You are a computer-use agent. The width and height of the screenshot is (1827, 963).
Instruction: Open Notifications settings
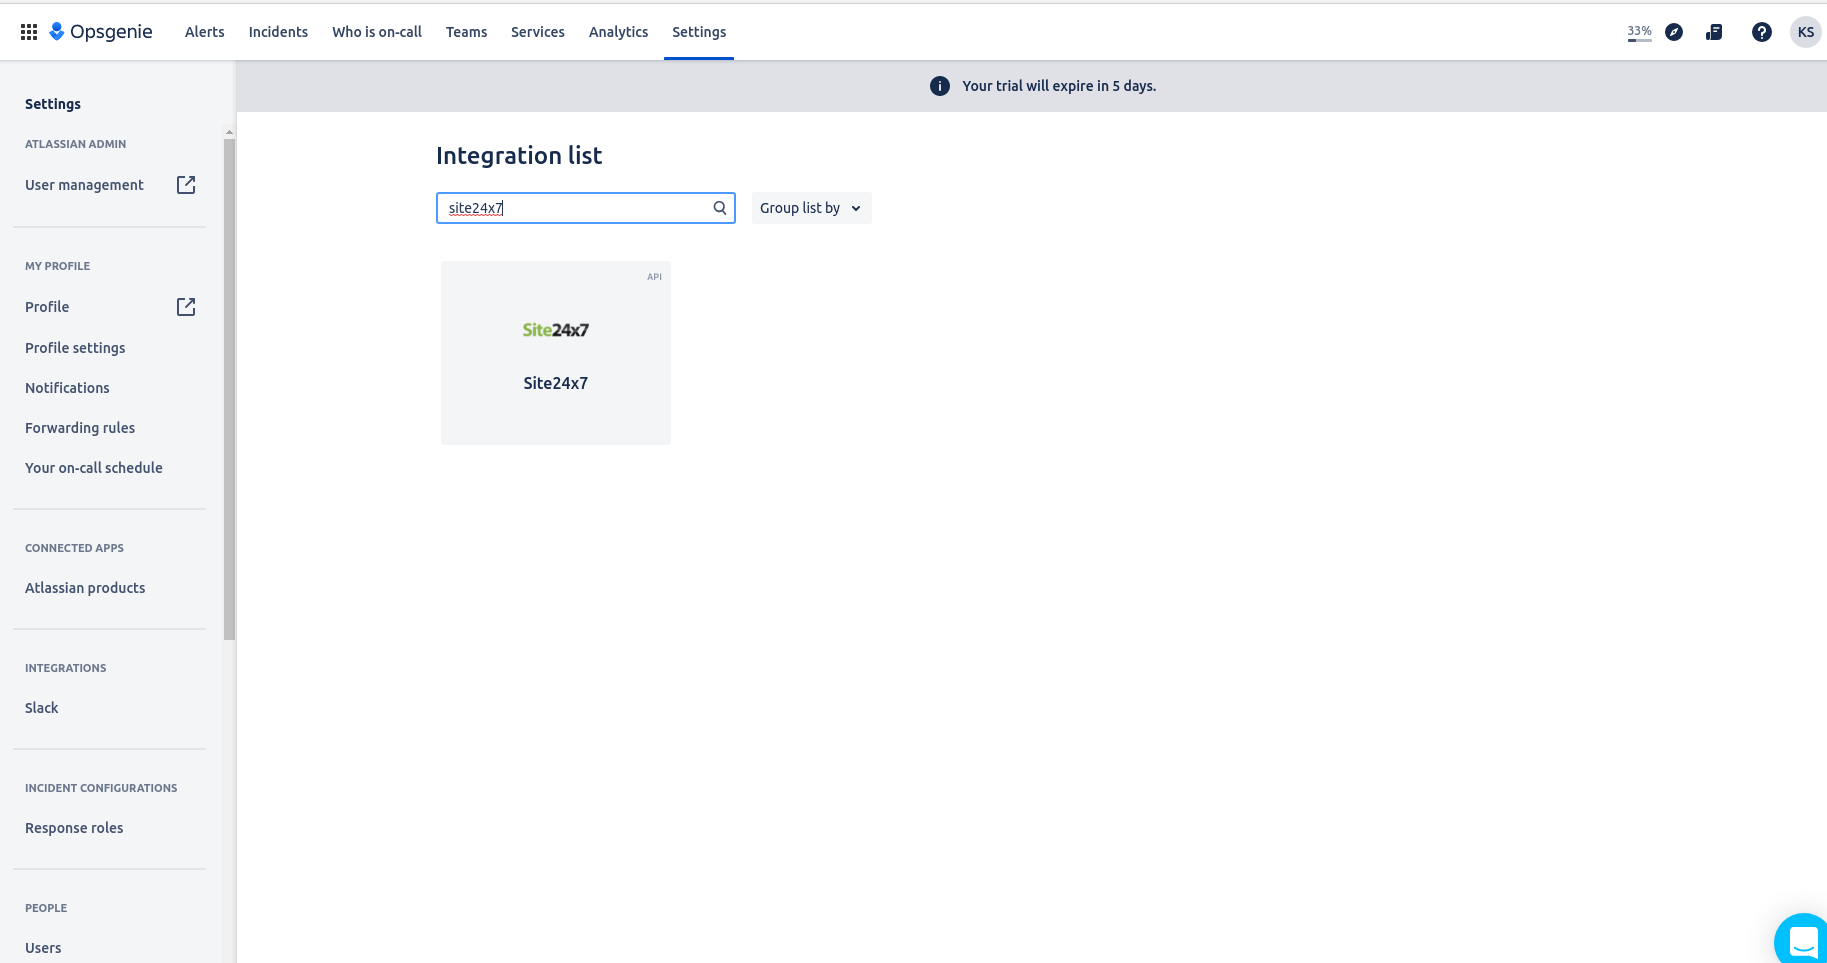coord(67,387)
